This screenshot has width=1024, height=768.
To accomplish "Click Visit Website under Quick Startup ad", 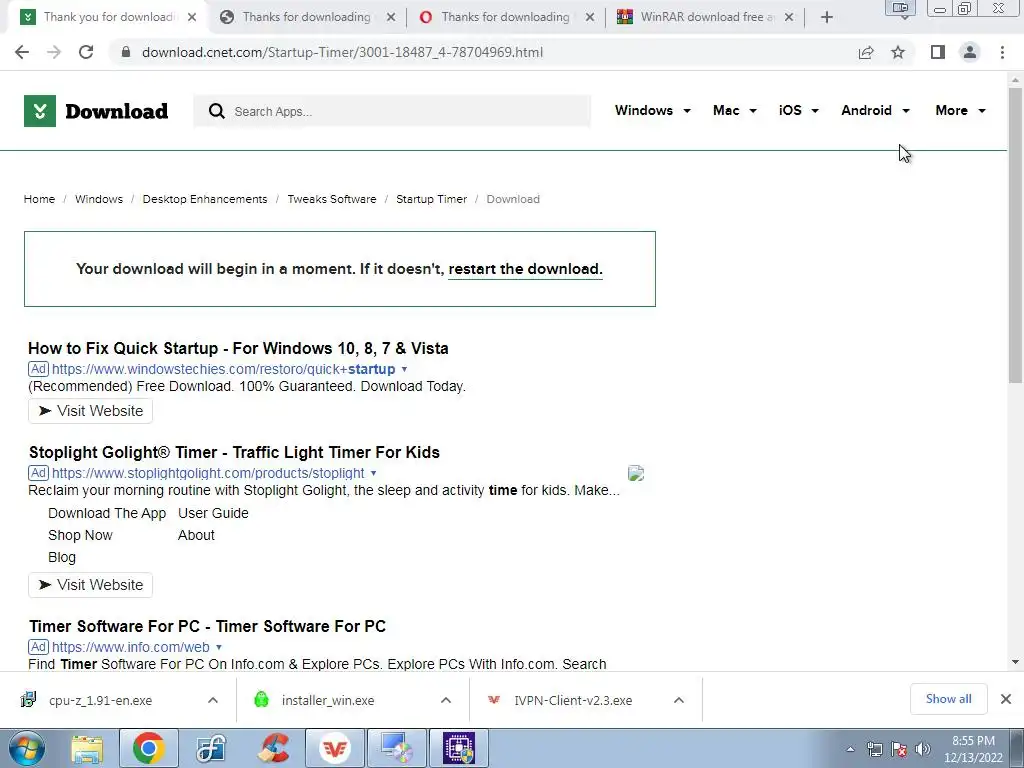I will click(90, 411).
